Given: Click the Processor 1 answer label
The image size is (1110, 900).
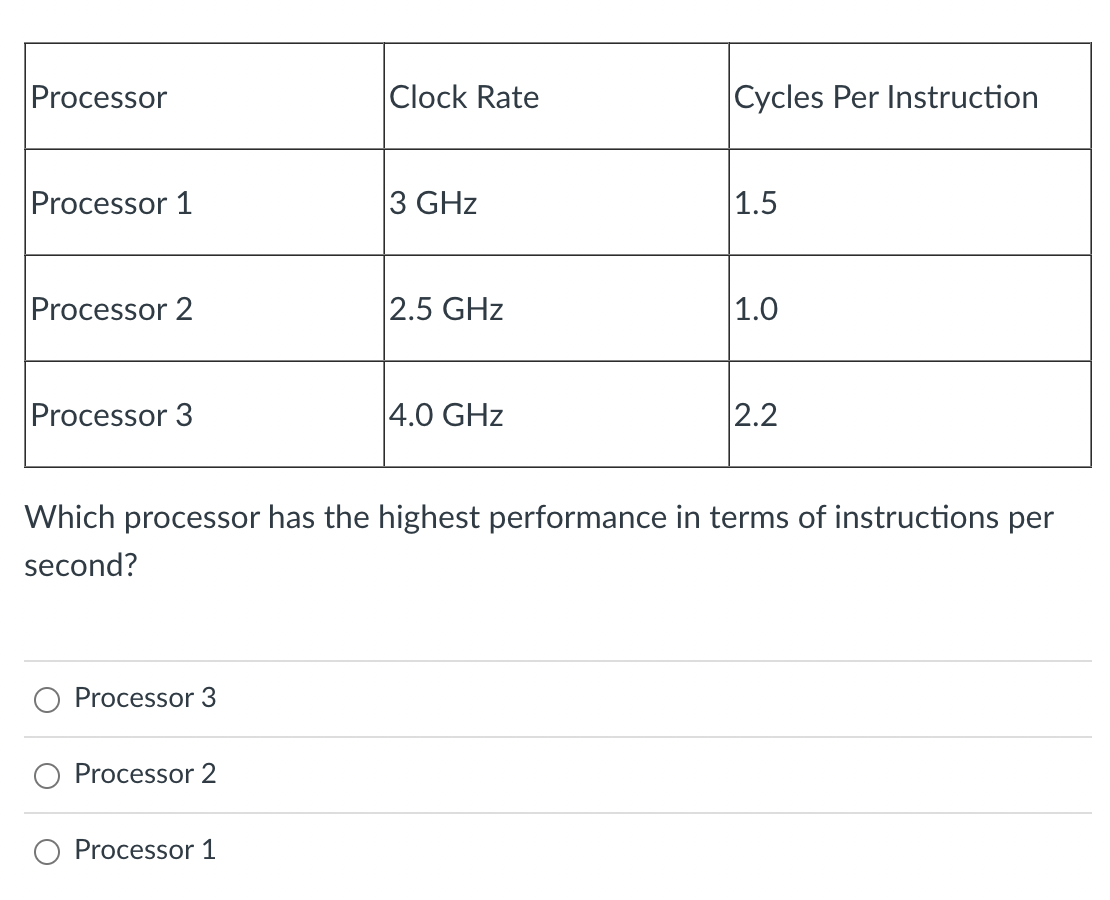Looking at the screenshot, I should coord(144,850).
